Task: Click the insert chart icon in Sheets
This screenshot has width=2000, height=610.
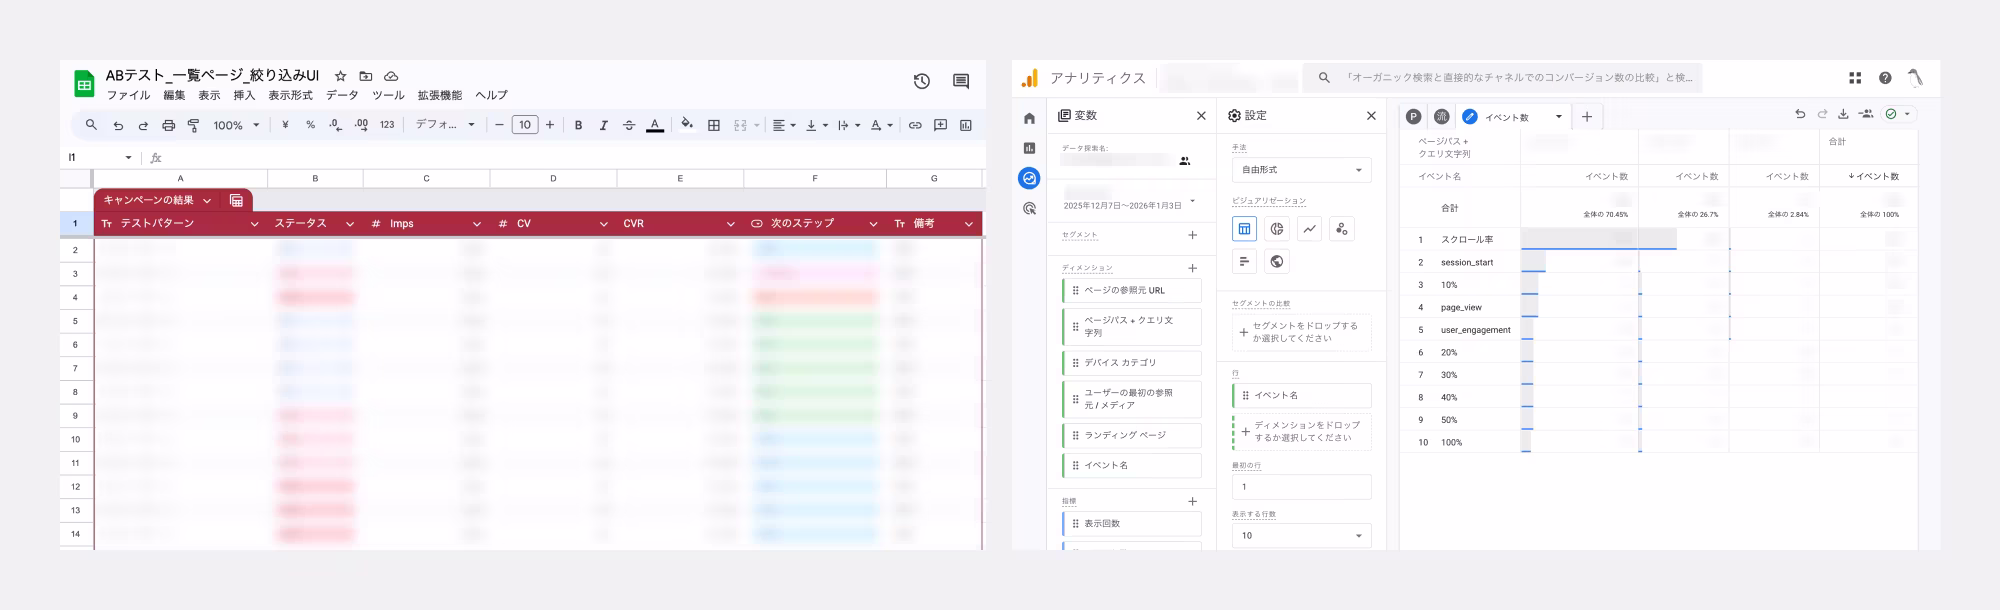Action: [x=966, y=125]
